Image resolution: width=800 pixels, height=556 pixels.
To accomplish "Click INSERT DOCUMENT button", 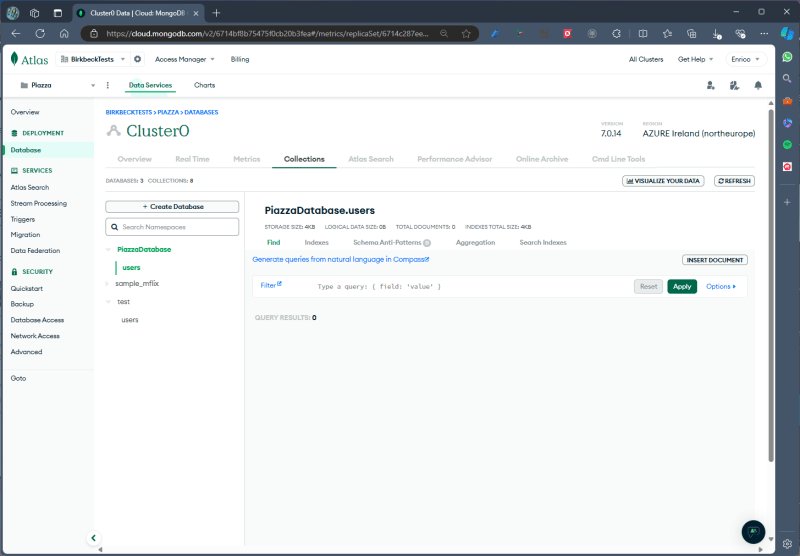I will (715, 260).
